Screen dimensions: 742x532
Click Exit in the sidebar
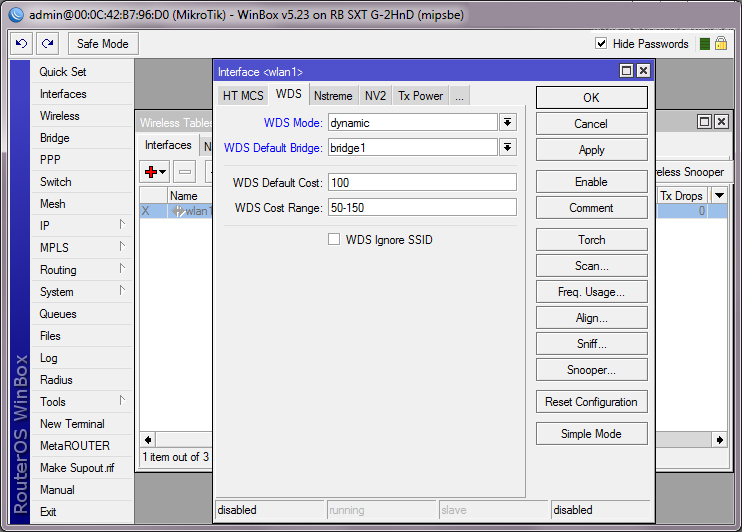pos(81,512)
